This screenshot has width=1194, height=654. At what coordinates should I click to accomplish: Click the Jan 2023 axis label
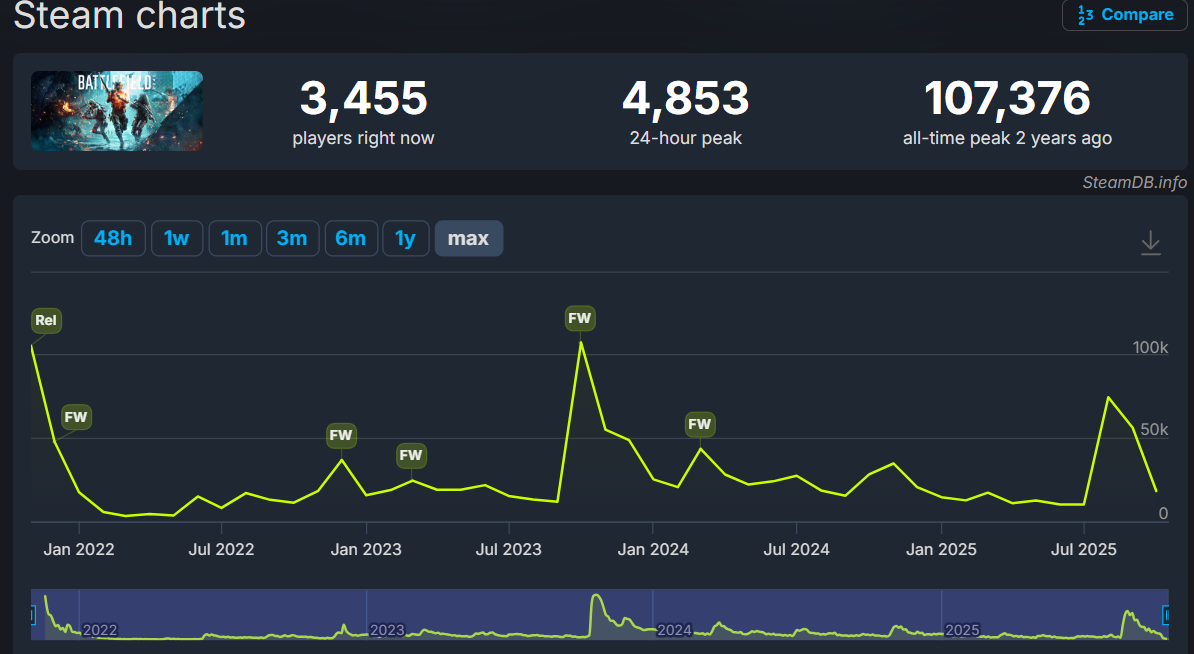(366, 550)
